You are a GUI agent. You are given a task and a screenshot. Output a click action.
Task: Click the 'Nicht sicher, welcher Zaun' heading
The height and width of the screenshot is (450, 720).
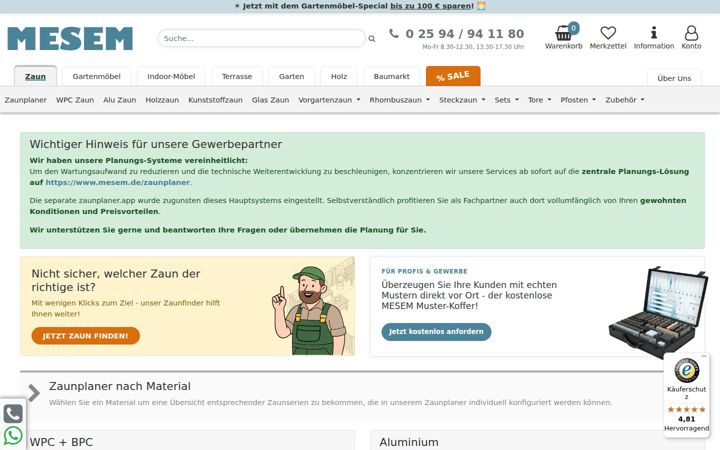click(116, 280)
